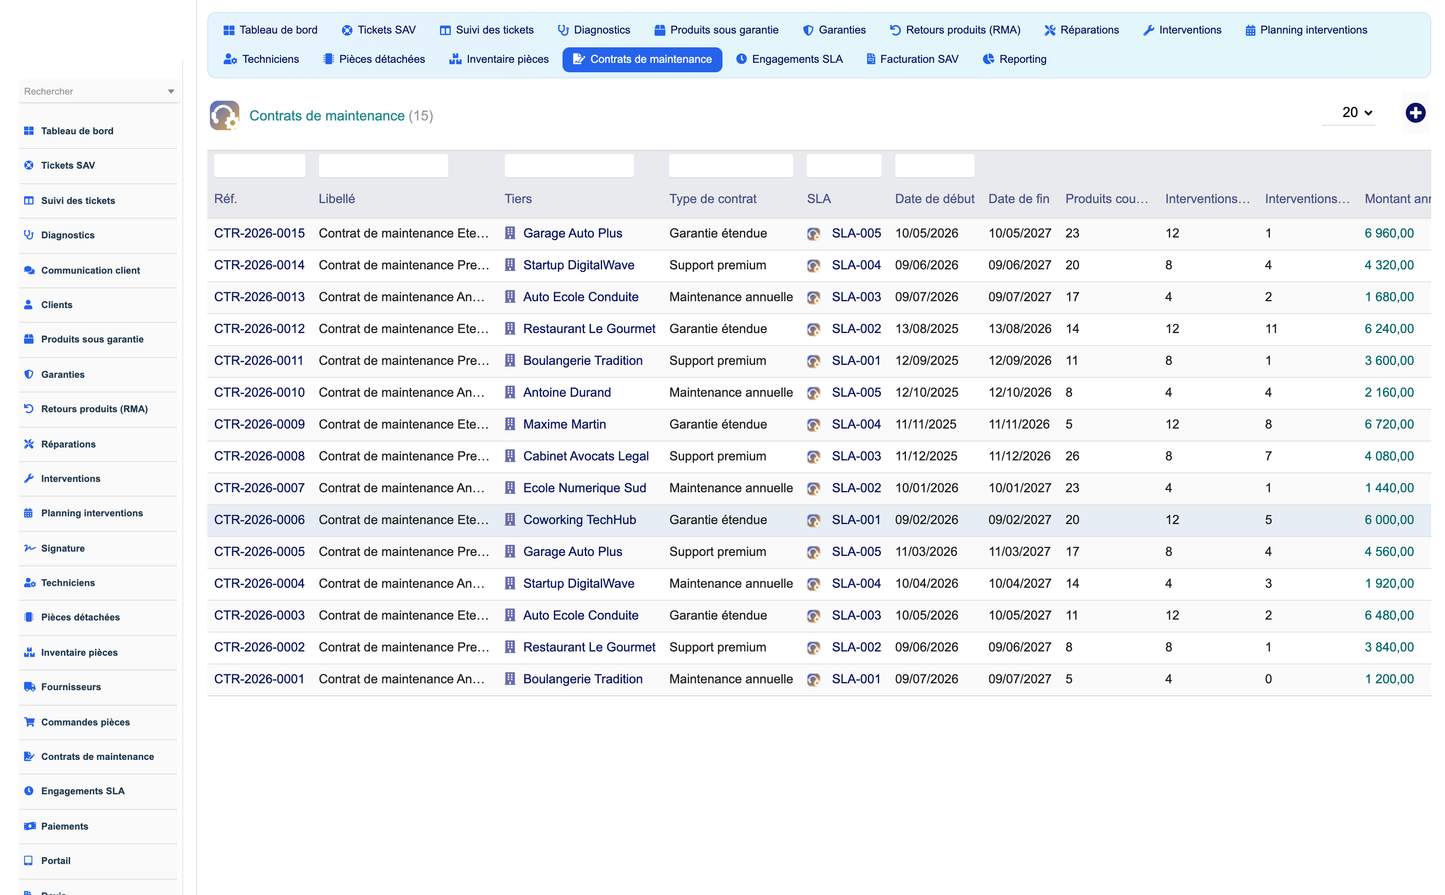Open the Garanties top tab

[x=834, y=30]
